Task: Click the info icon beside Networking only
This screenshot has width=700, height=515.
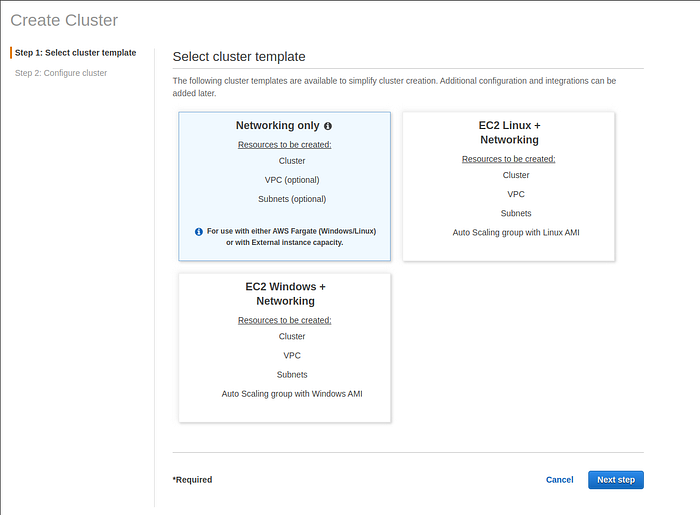Action: coord(328,126)
